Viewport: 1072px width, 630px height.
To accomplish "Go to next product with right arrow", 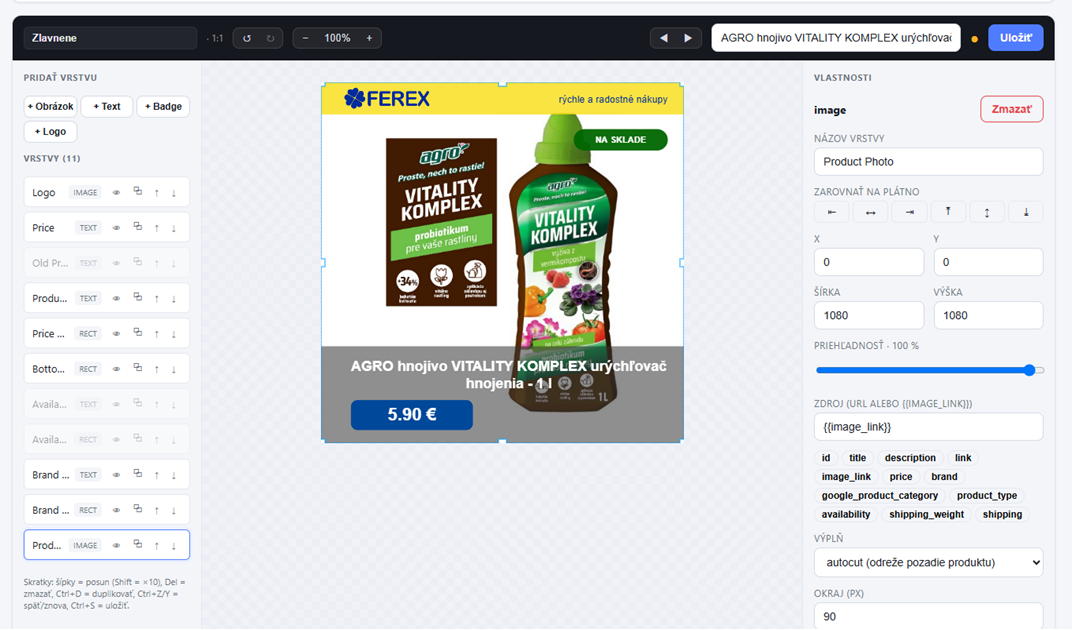I will [x=688, y=38].
